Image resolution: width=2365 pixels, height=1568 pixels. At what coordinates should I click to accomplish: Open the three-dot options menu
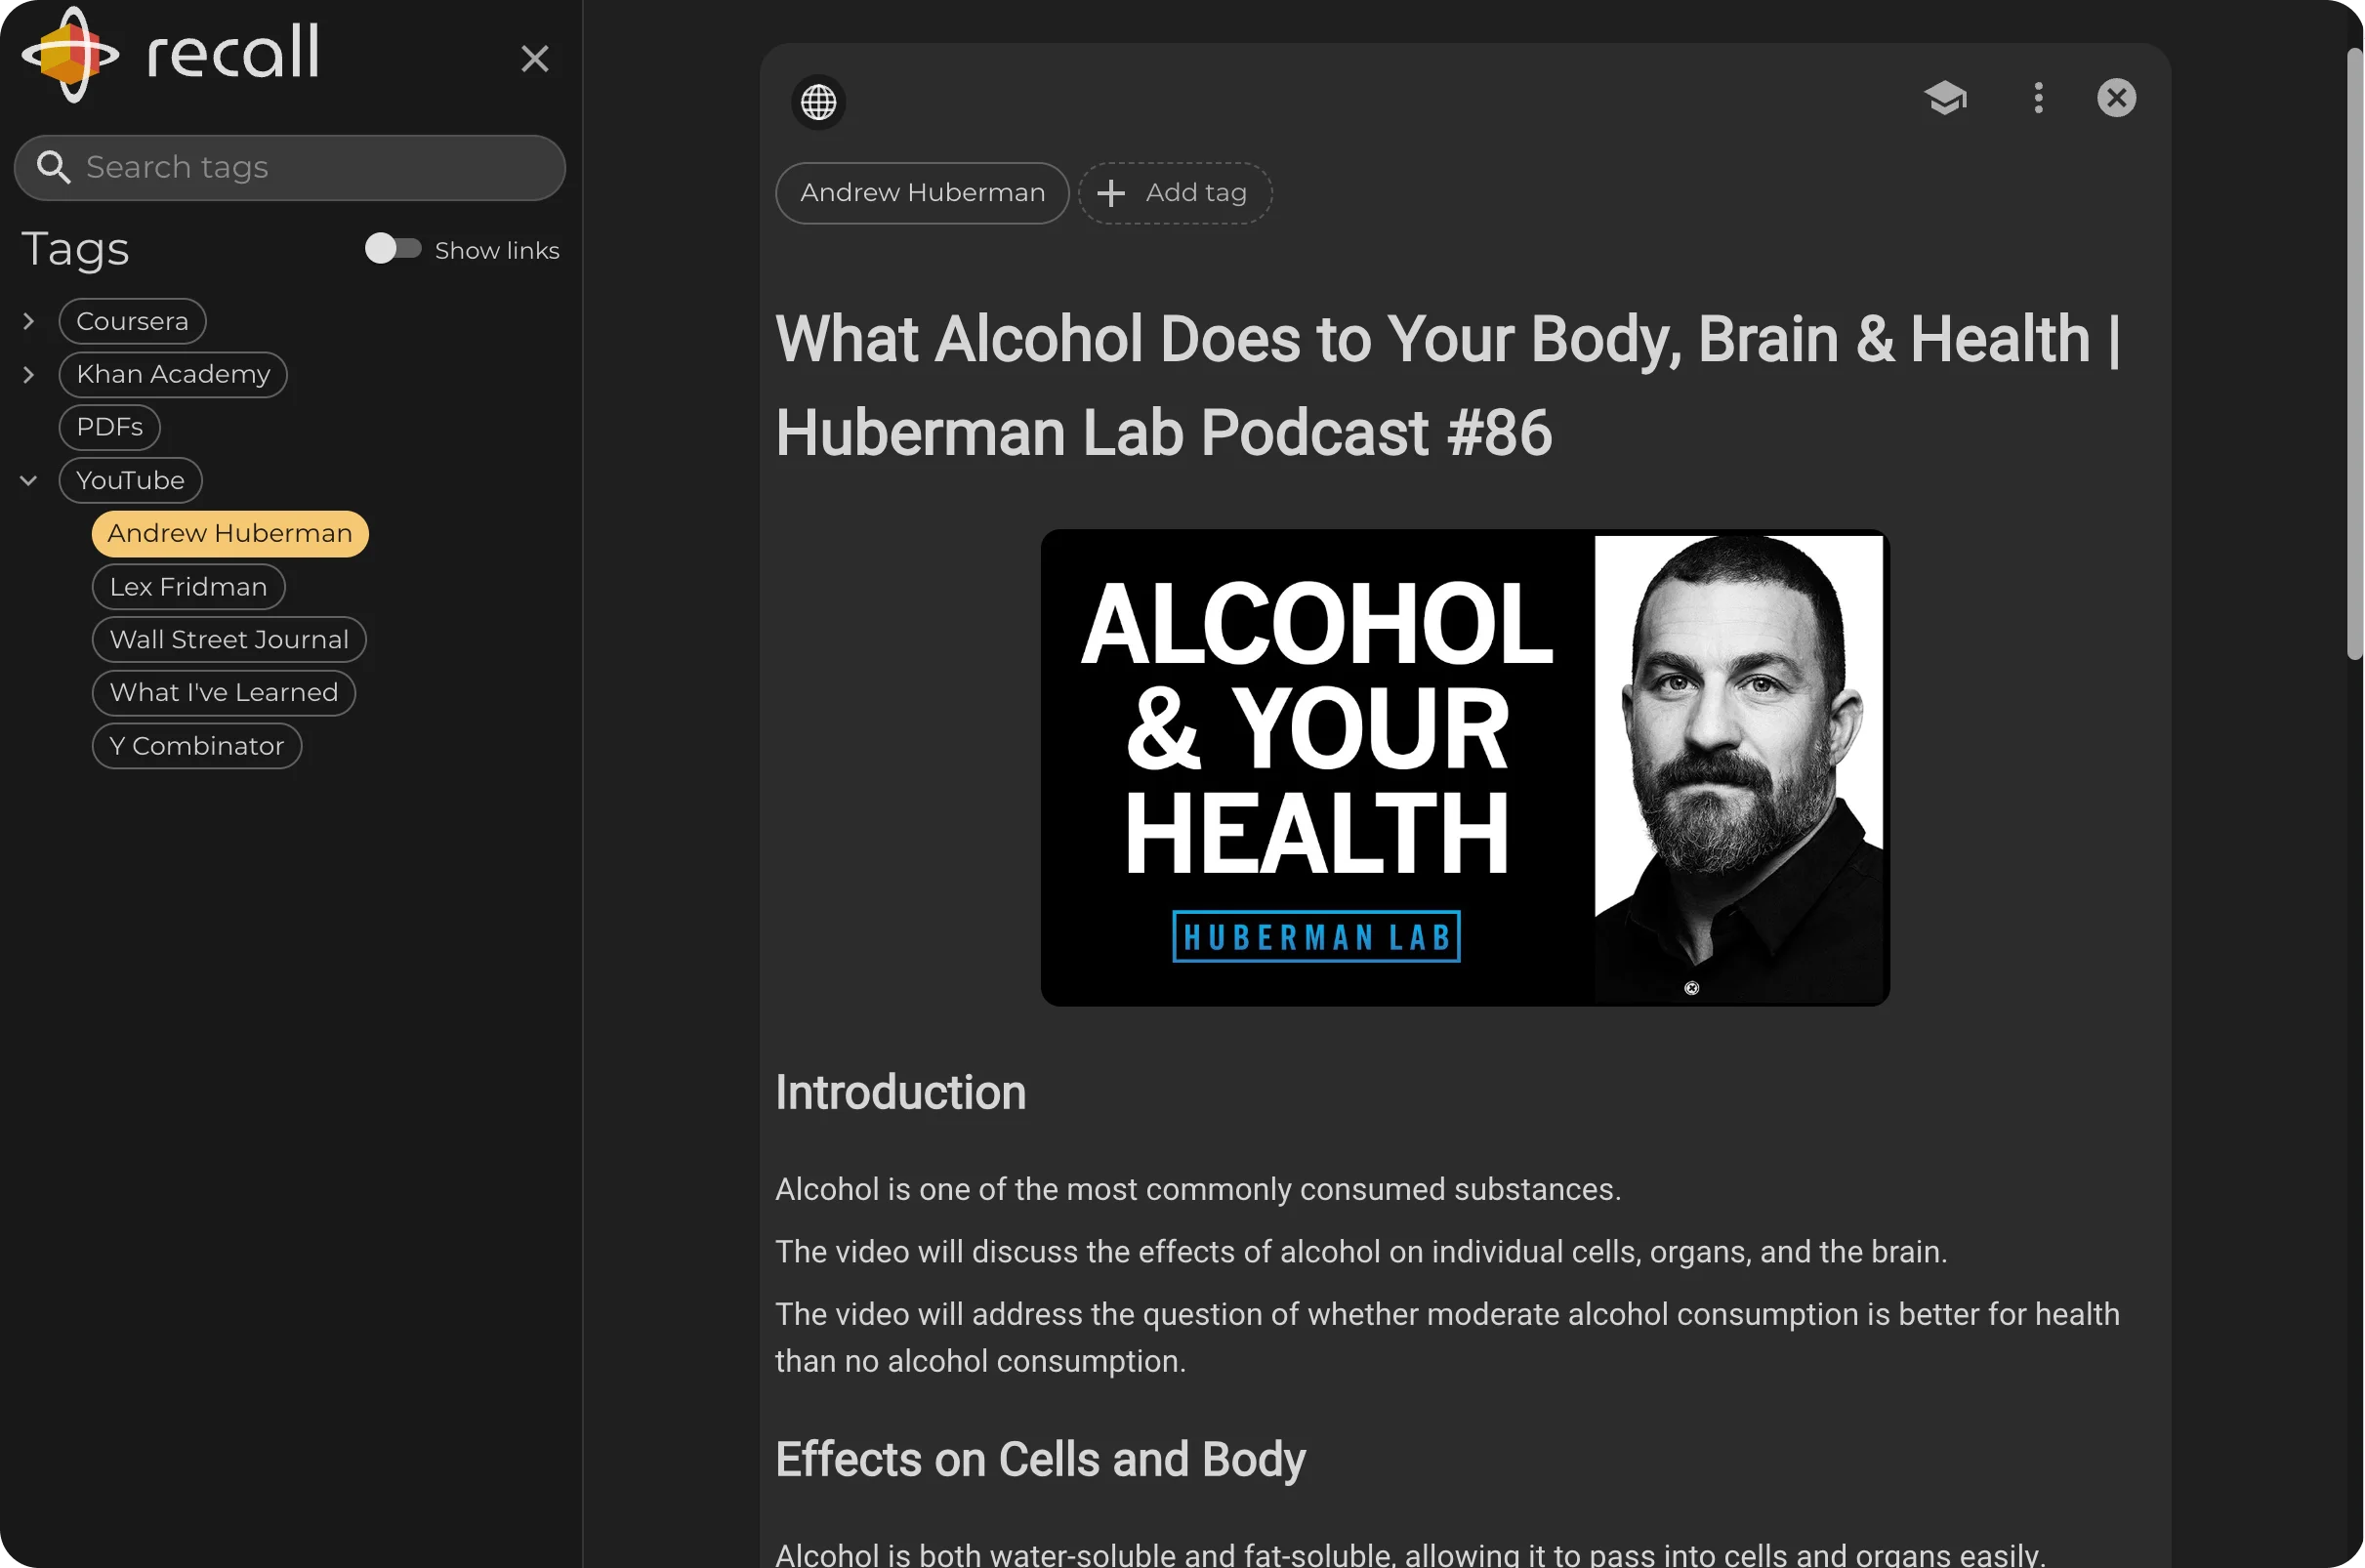(2037, 98)
